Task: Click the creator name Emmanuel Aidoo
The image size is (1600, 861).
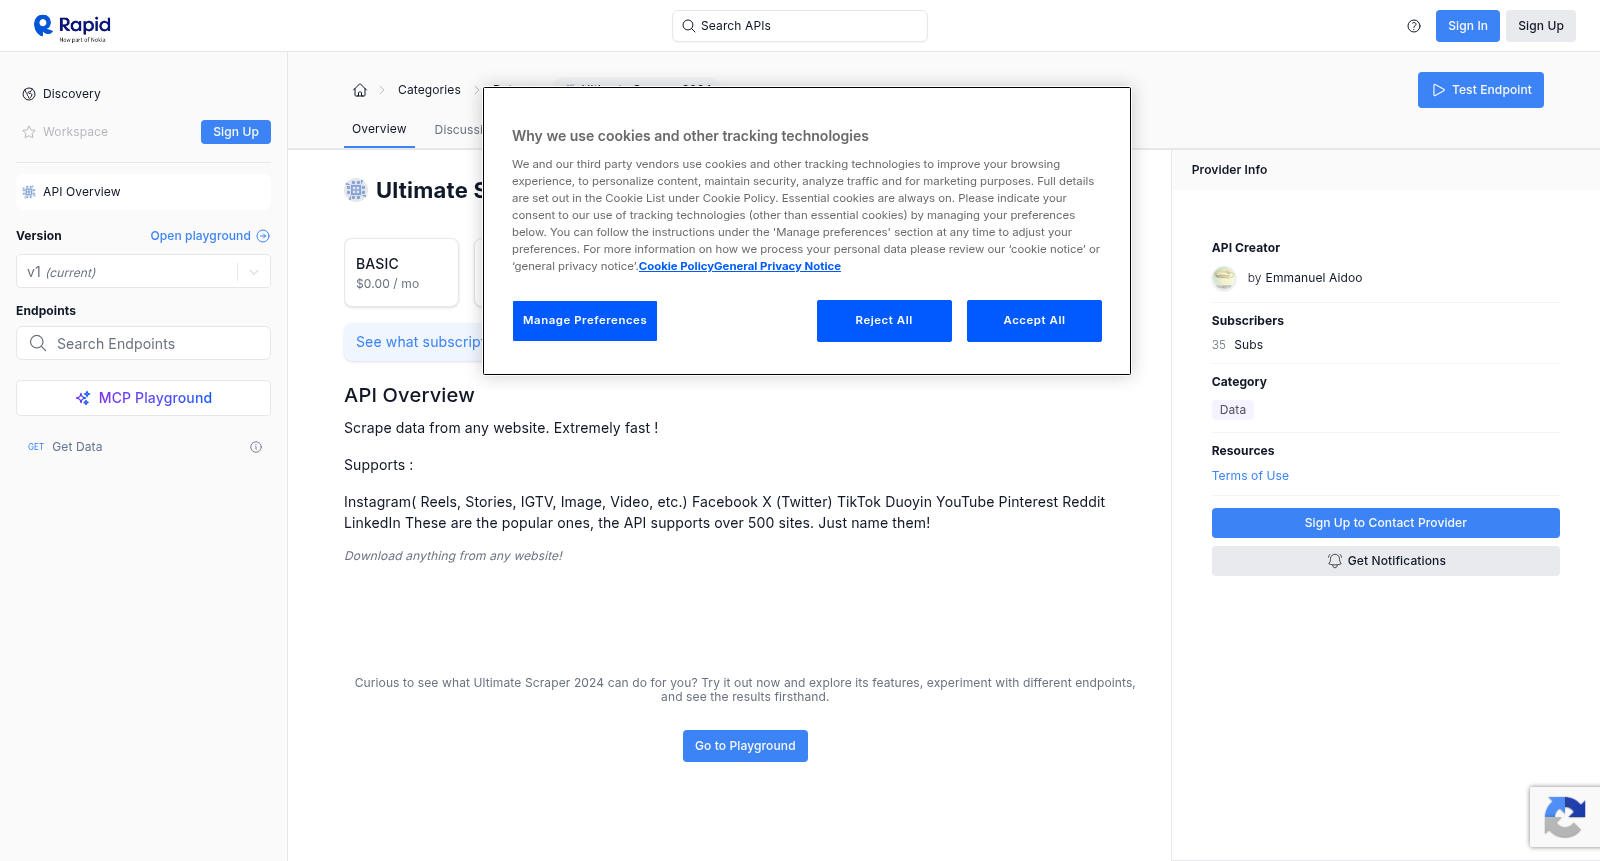Action: coord(1314,278)
